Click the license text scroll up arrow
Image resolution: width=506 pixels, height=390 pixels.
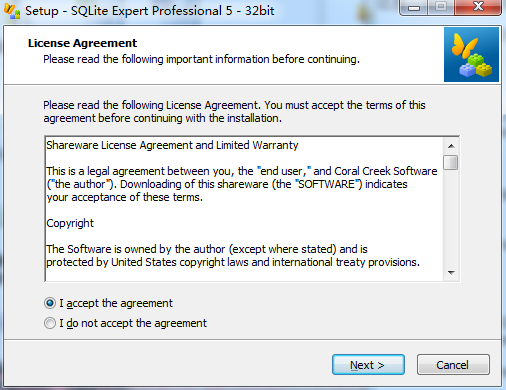pos(451,146)
